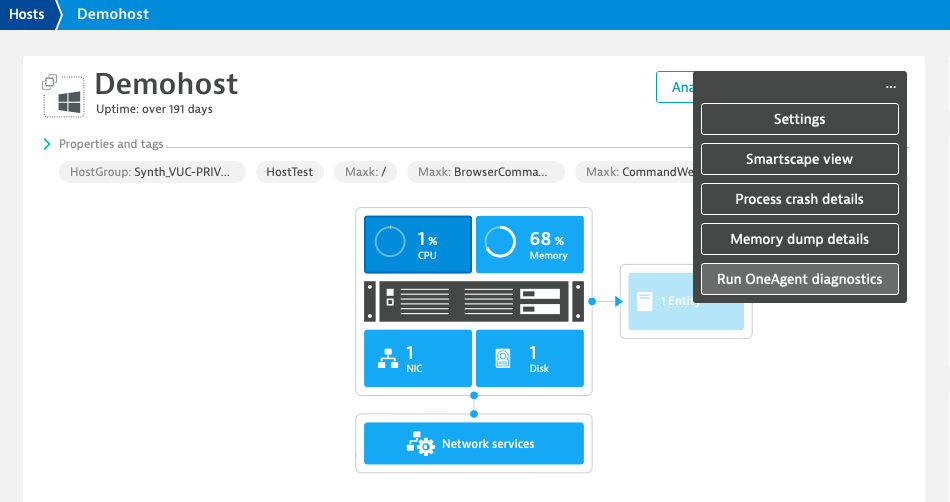Click the NIC network icon
The width and height of the screenshot is (950, 502).
[388, 358]
